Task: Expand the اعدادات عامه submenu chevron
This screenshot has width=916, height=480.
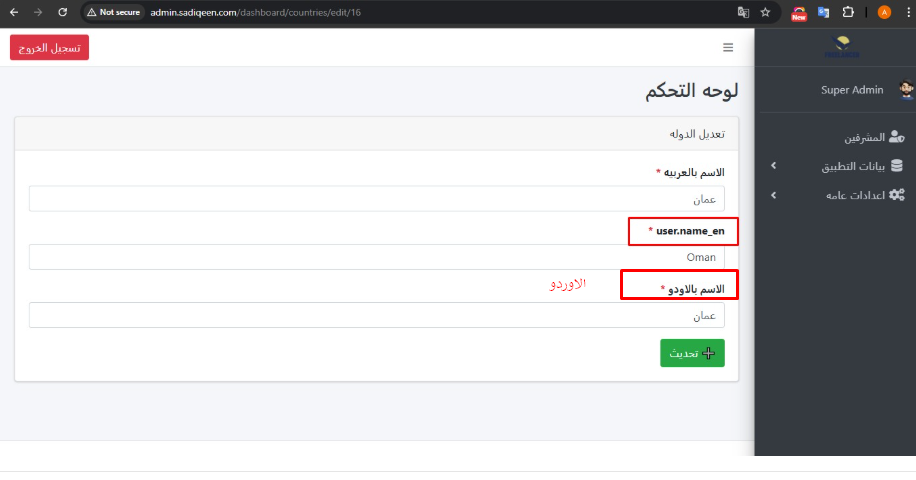Action: (x=773, y=194)
